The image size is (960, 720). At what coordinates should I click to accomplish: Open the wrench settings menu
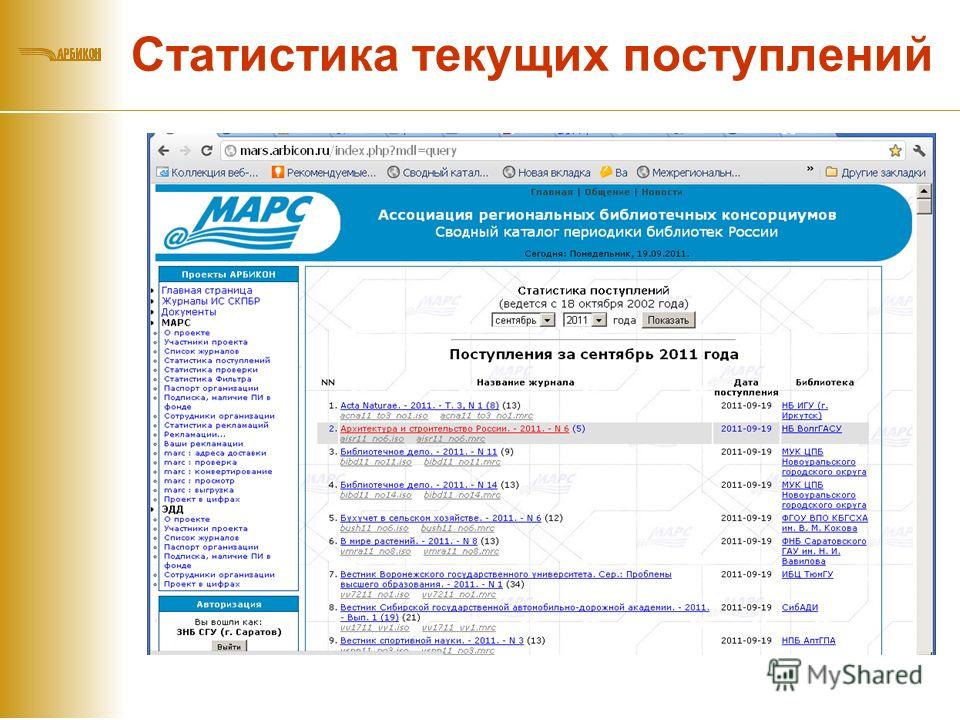click(x=919, y=151)
